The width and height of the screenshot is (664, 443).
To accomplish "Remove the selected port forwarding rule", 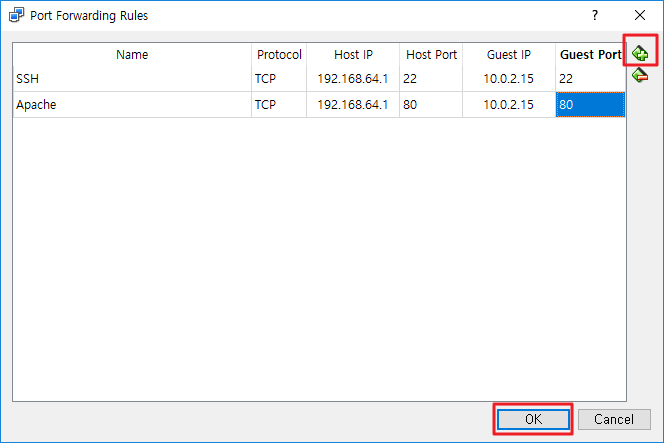I will [x=640, y=75].
